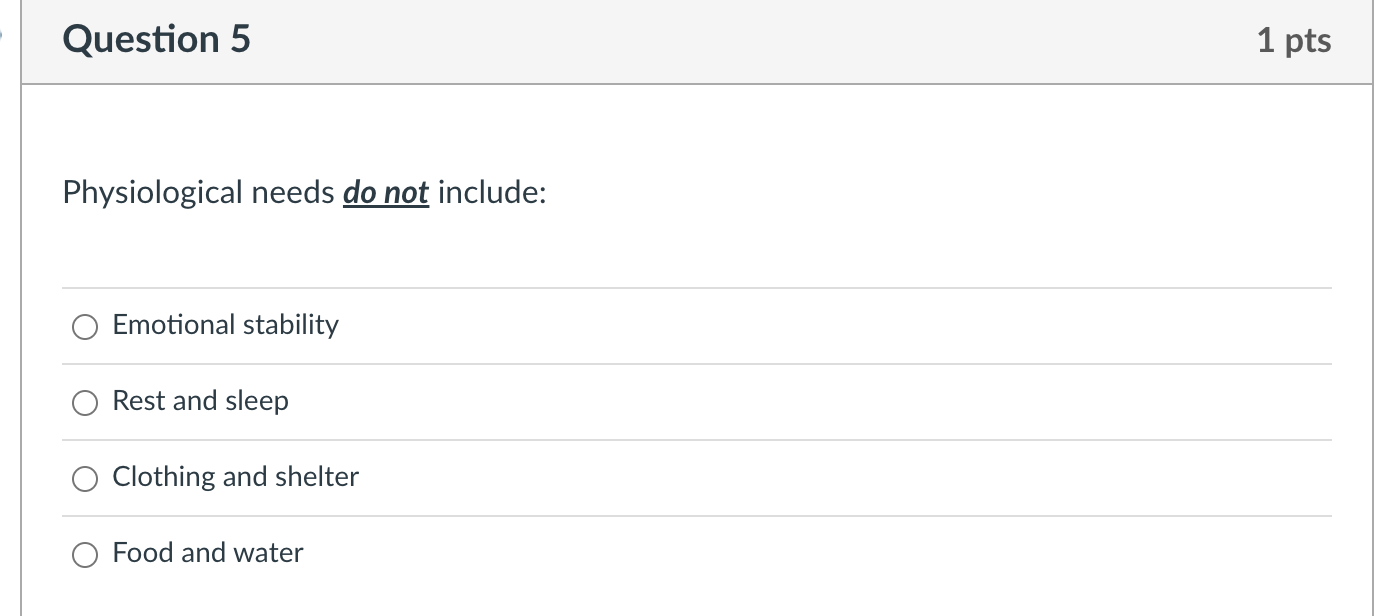Click the "Clothing and shelter" answer label
The image size is (1393, 616).
pos(235,477)
